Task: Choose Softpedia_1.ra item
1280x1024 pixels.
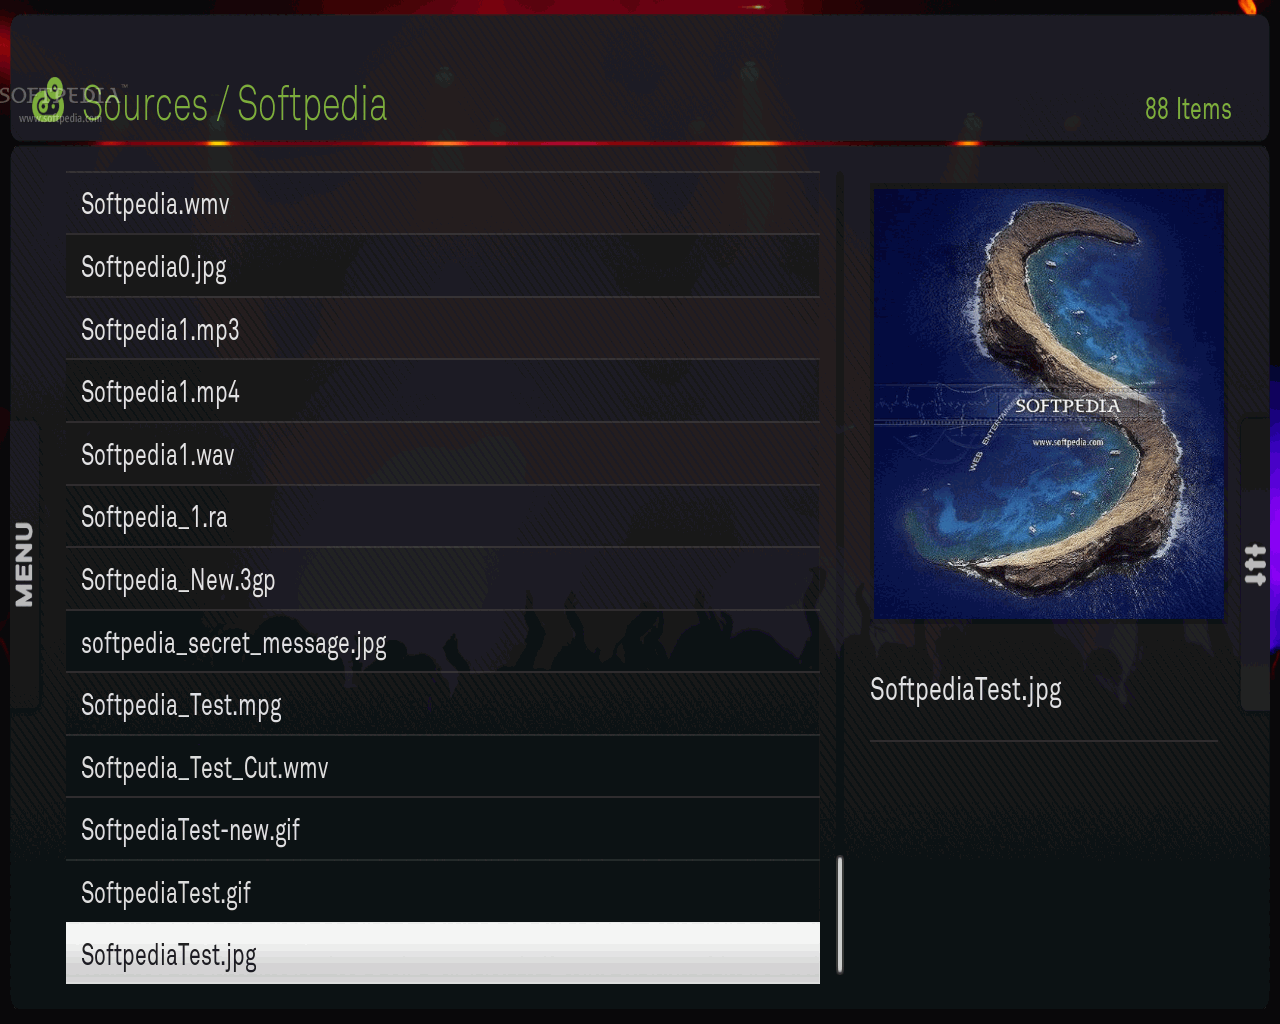Action: point(443,517)
